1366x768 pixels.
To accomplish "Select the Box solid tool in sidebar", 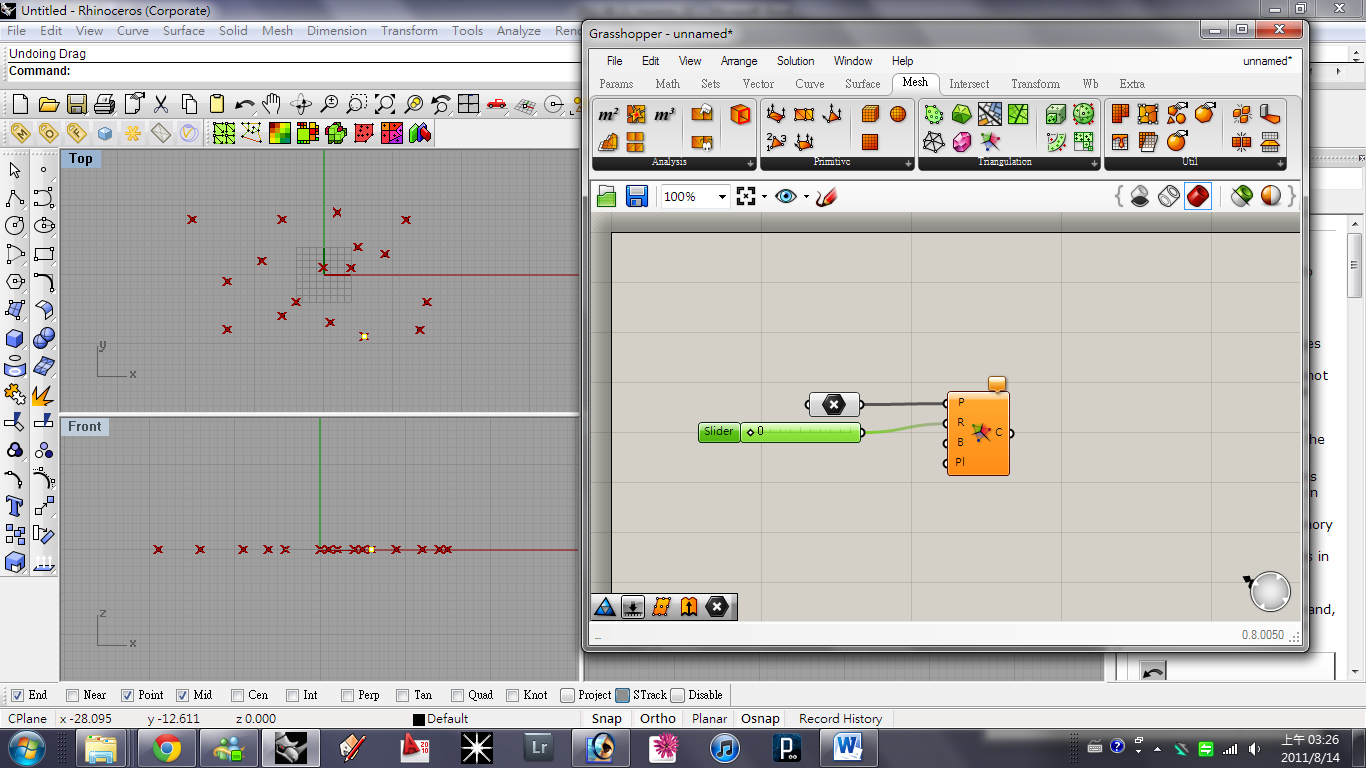I will pyautogui.click(x=15, y=338).
